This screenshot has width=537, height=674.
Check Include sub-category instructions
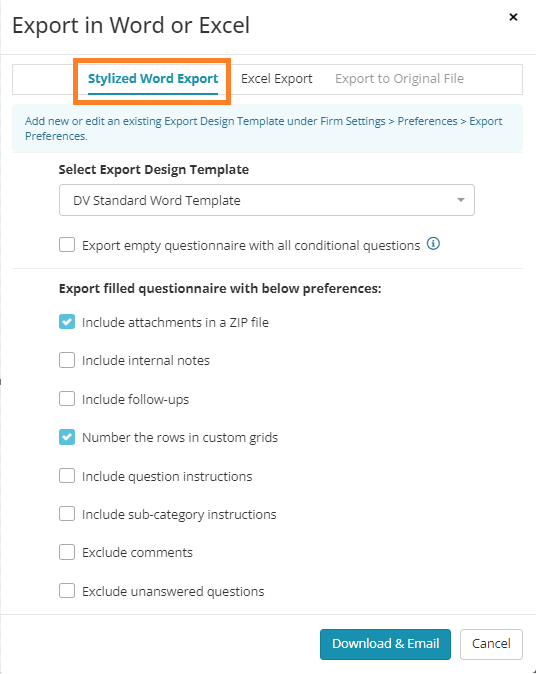coord(67,514)
